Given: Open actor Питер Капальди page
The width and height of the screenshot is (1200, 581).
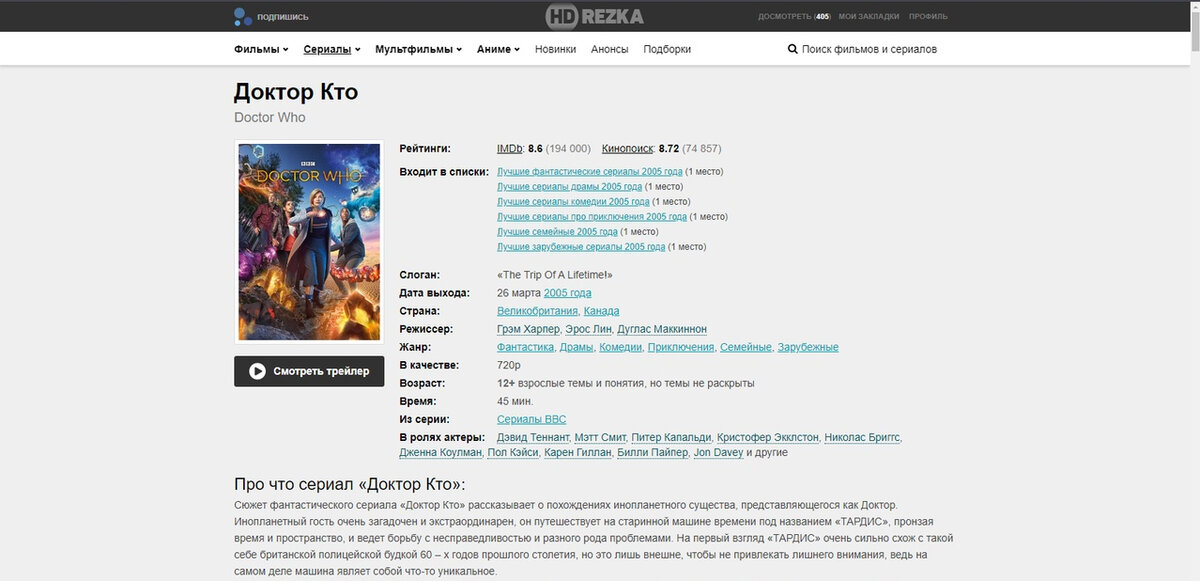Looking at the screenshot, I should pos(673,437).
